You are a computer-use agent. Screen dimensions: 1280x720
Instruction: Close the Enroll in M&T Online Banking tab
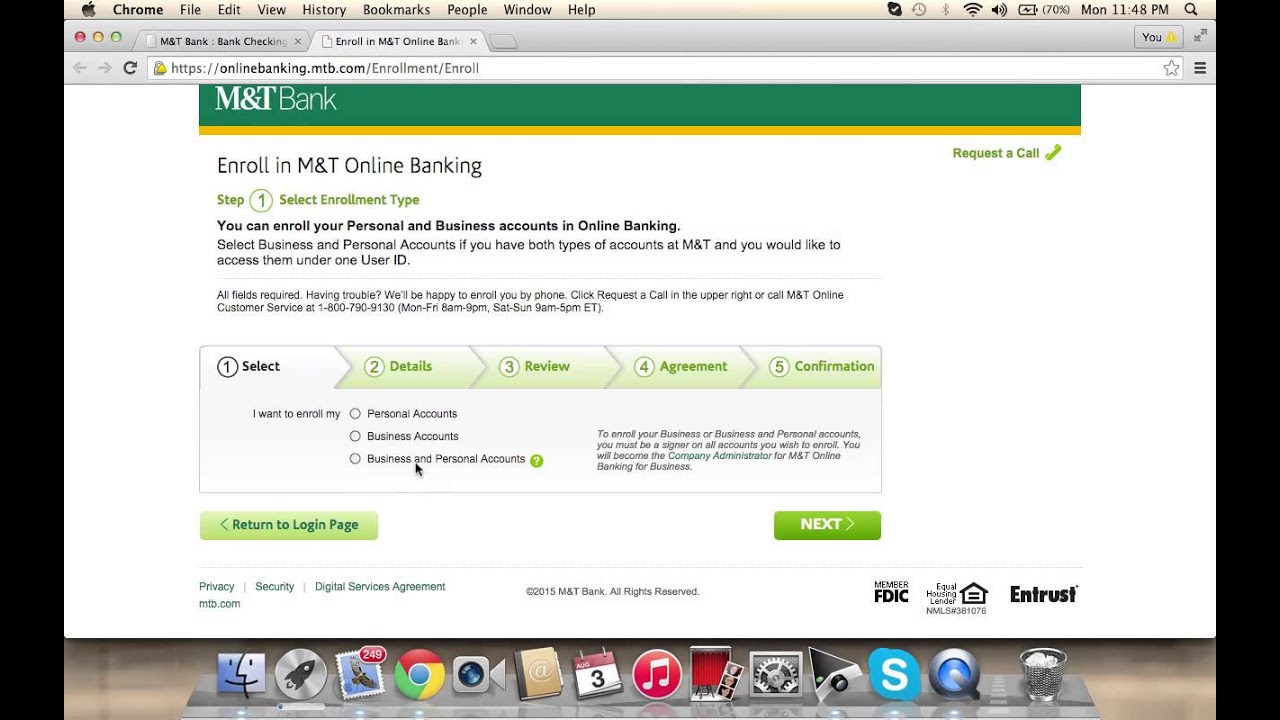tap(473, 41)
